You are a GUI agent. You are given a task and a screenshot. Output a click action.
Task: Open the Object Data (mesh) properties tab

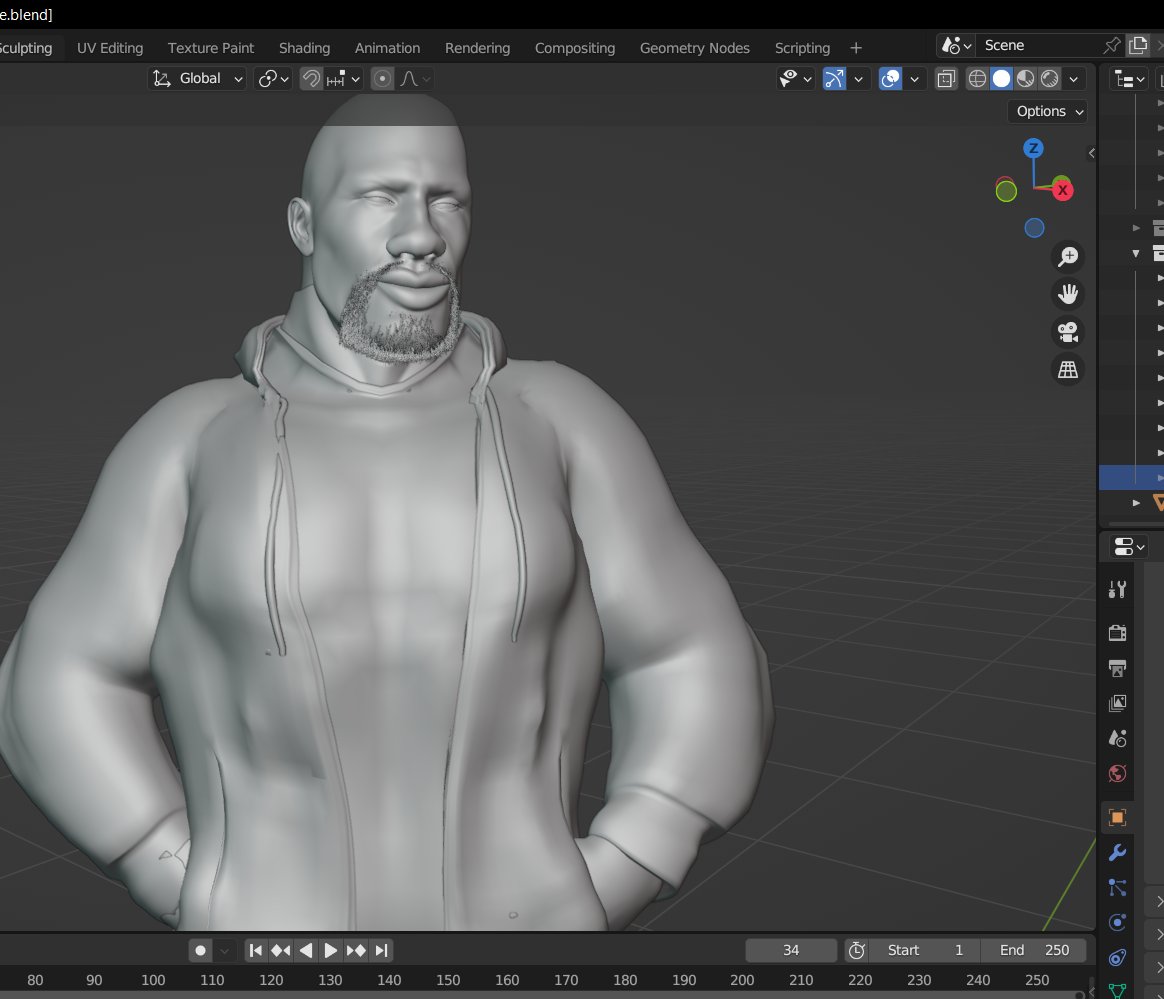[x=1117, y=990]
